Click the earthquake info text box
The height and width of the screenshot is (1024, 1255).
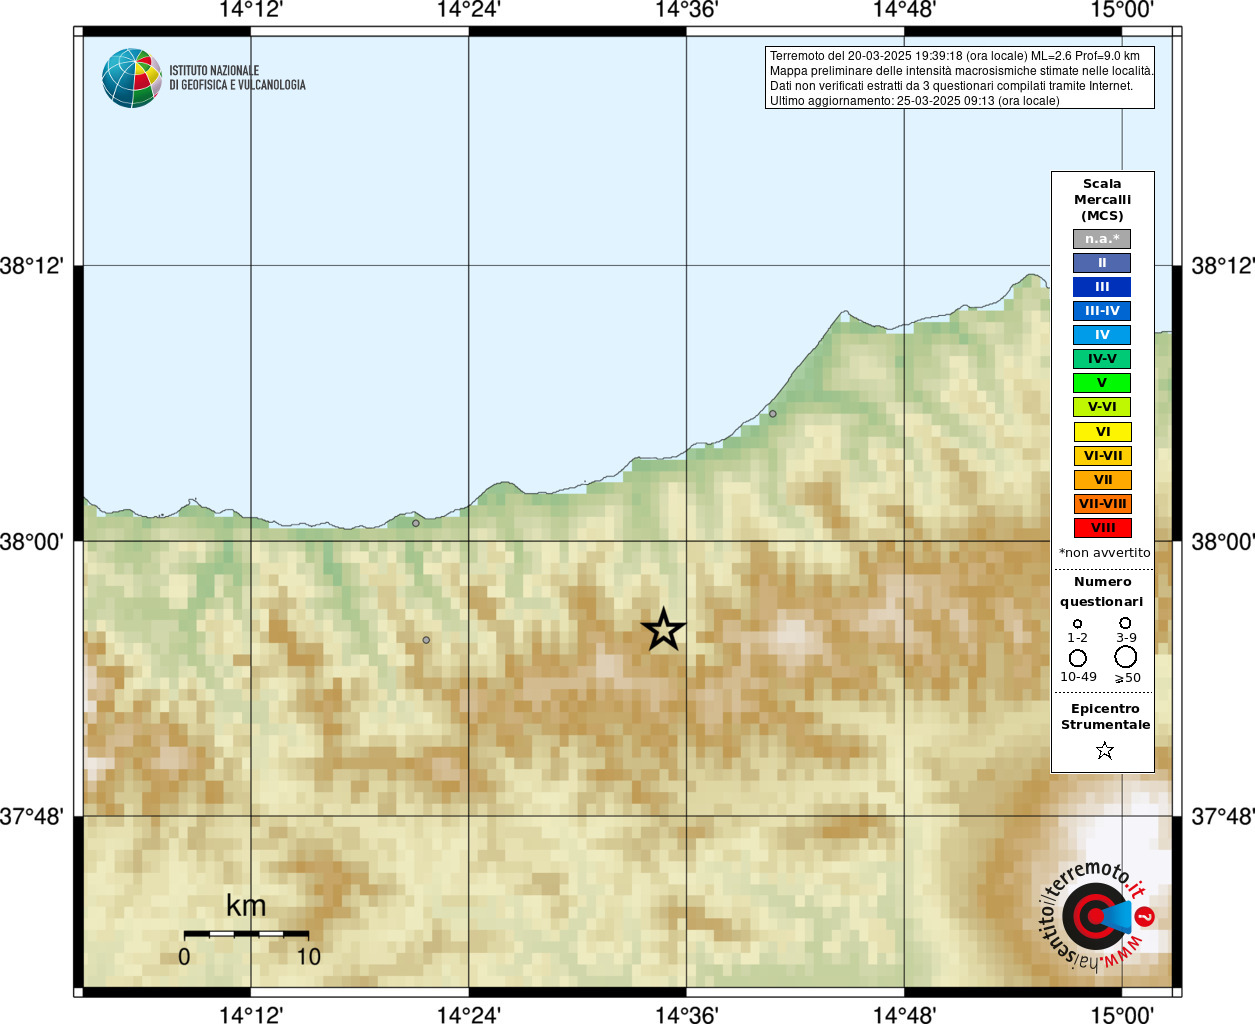point(960,78)
